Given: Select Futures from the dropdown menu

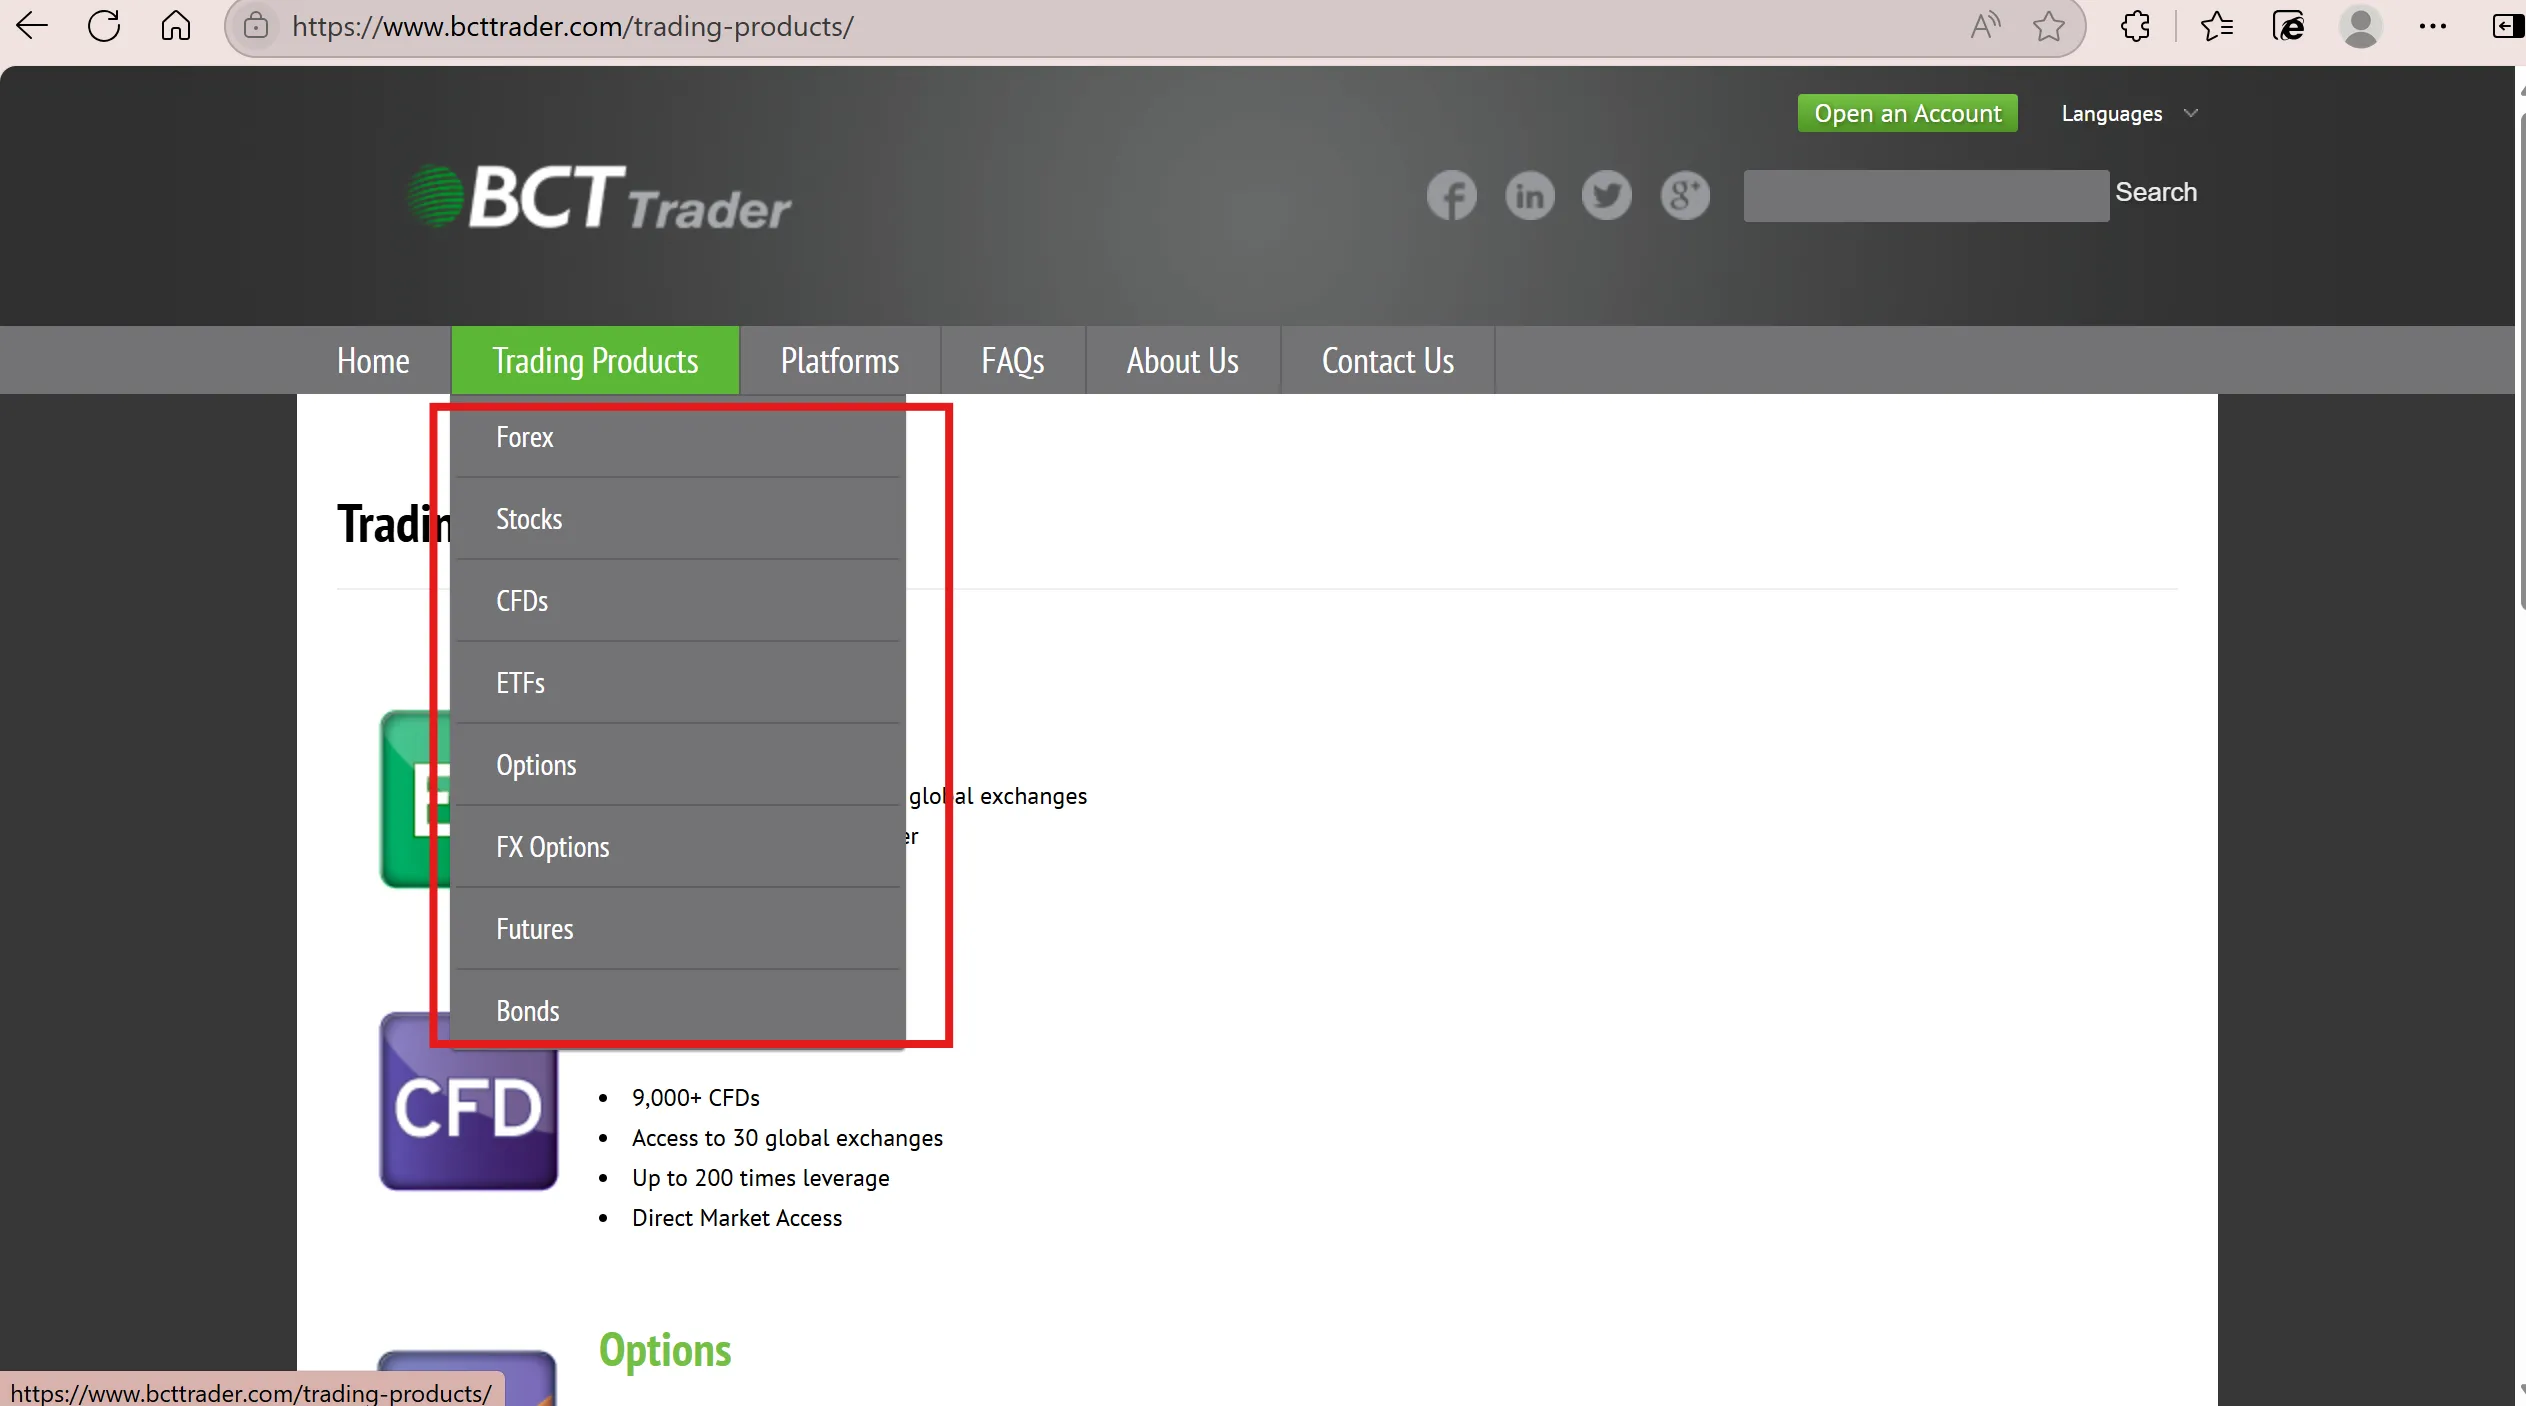Looking at the screenshot, I should click(678, 929).
